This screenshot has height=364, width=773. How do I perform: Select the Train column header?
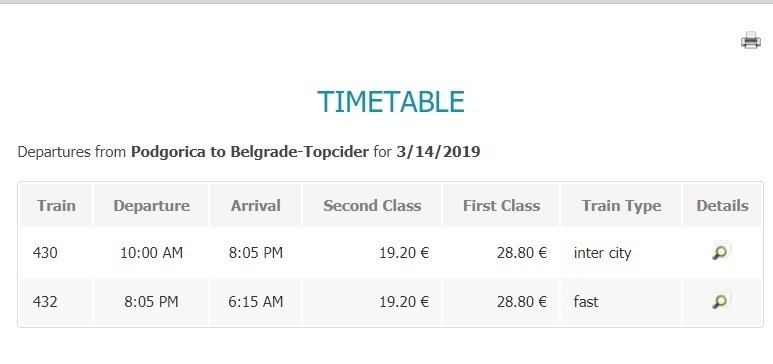(56, 206)
